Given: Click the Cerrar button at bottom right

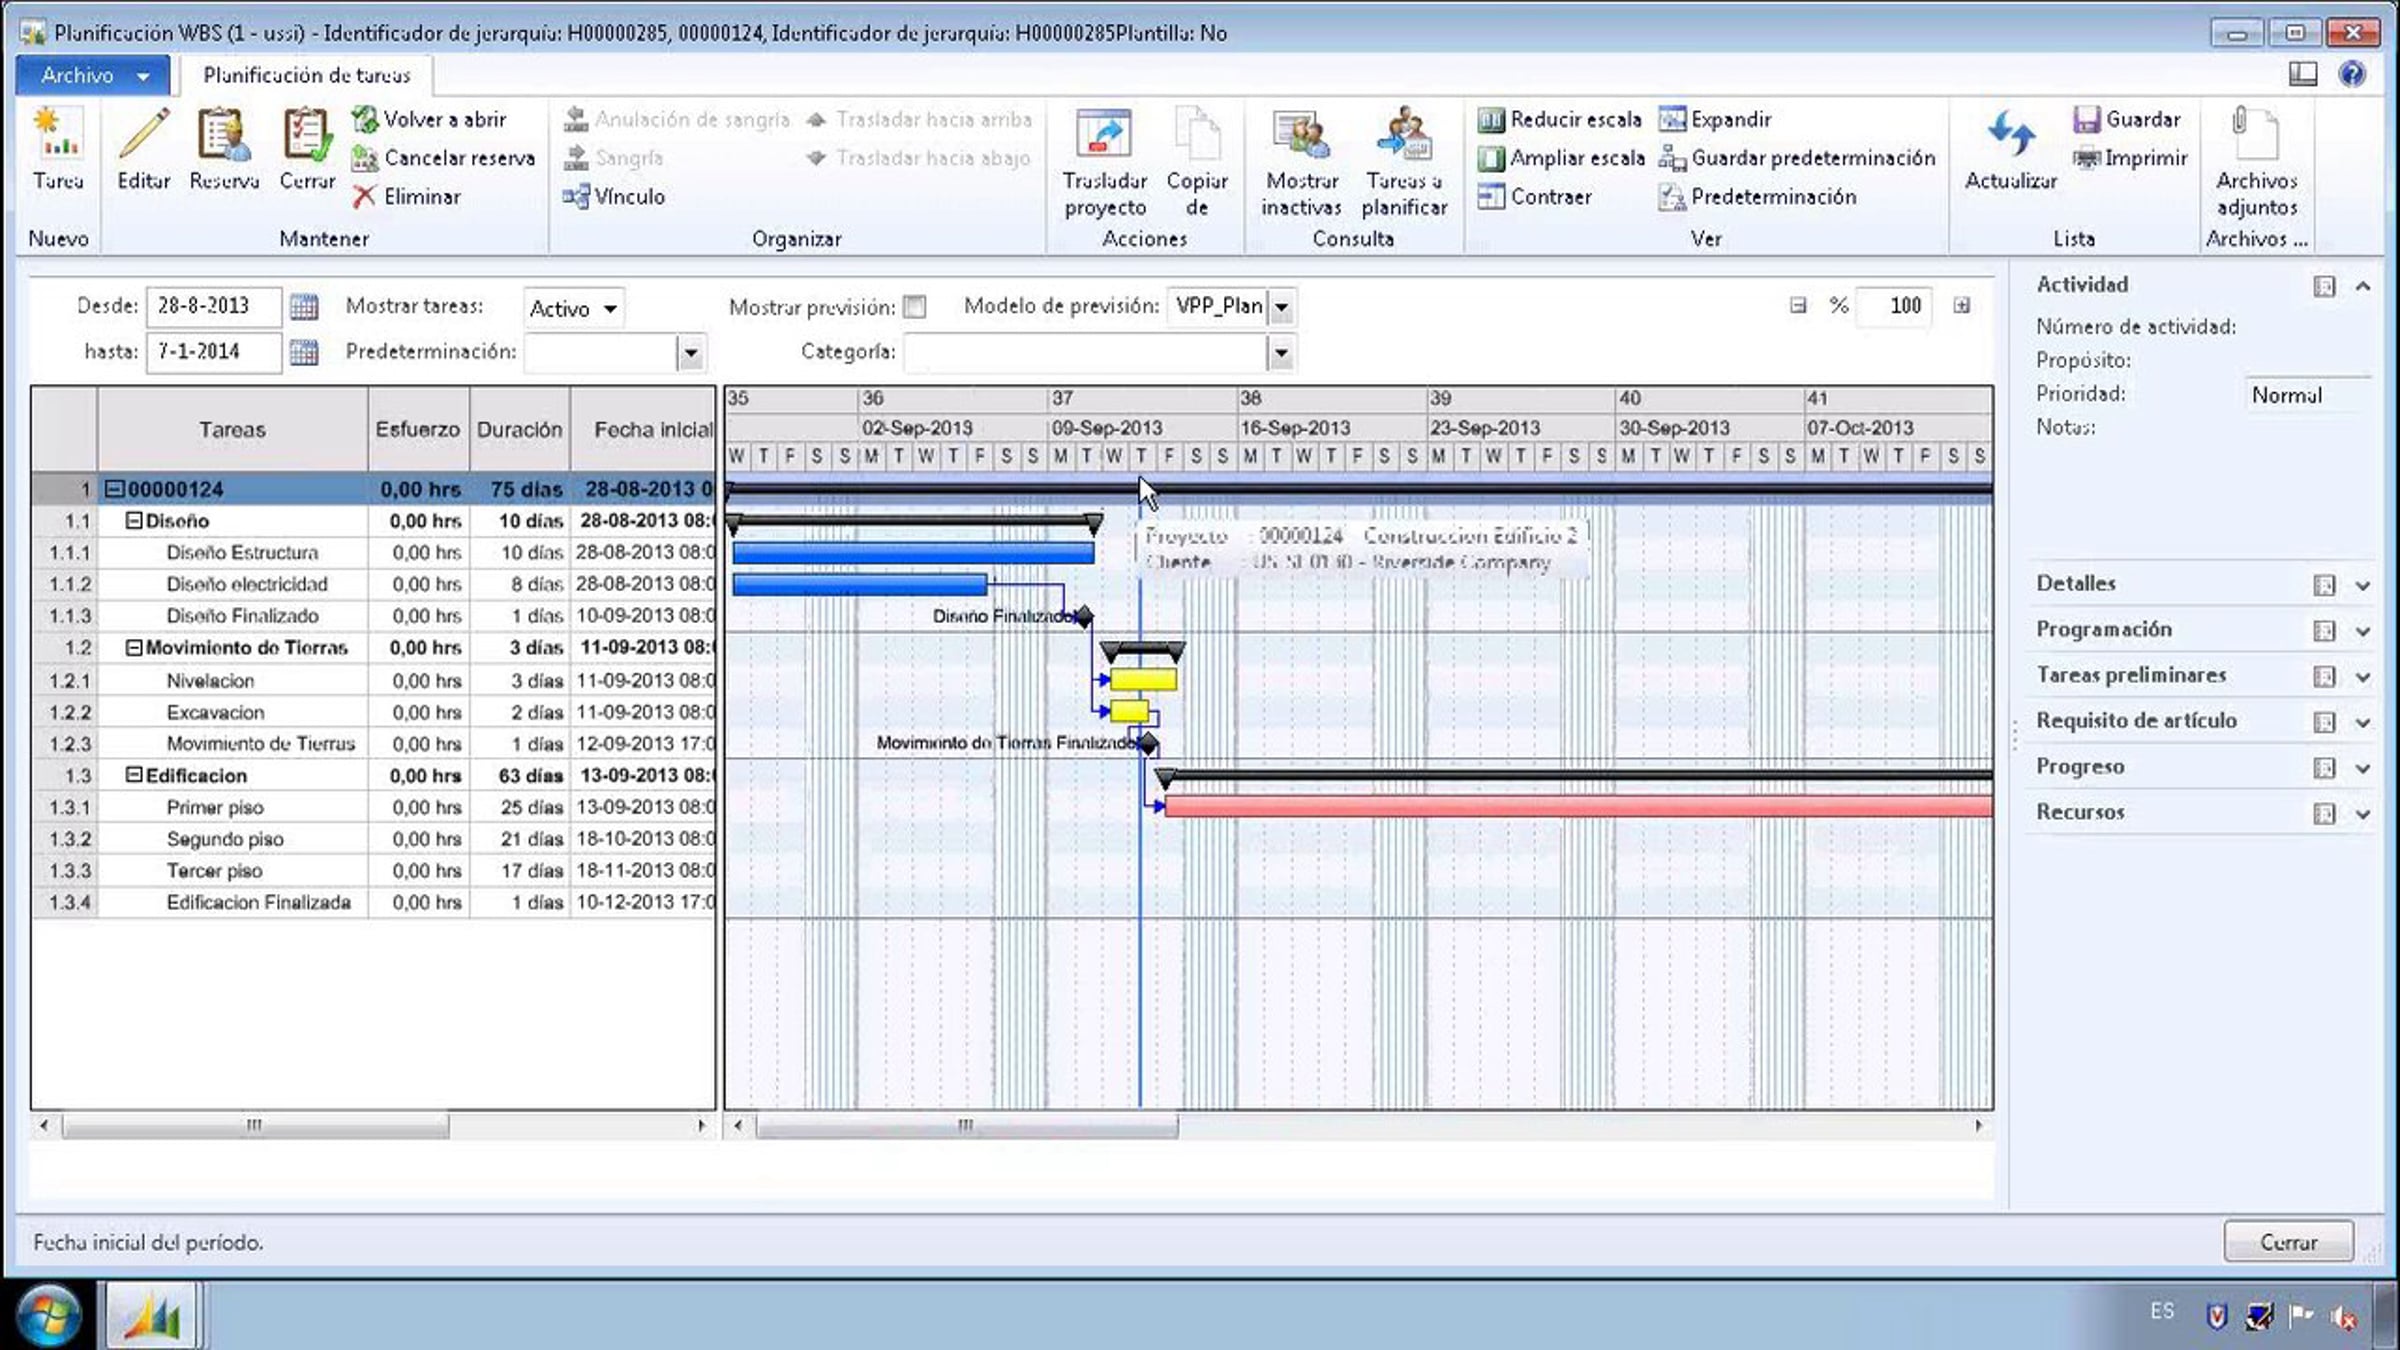Looking at the screenshot, I should click(x=2288, y=1242).
